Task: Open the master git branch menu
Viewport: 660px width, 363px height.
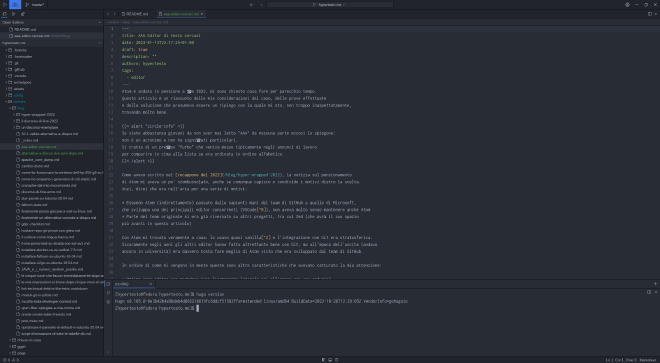Action: tap(35, 5)
